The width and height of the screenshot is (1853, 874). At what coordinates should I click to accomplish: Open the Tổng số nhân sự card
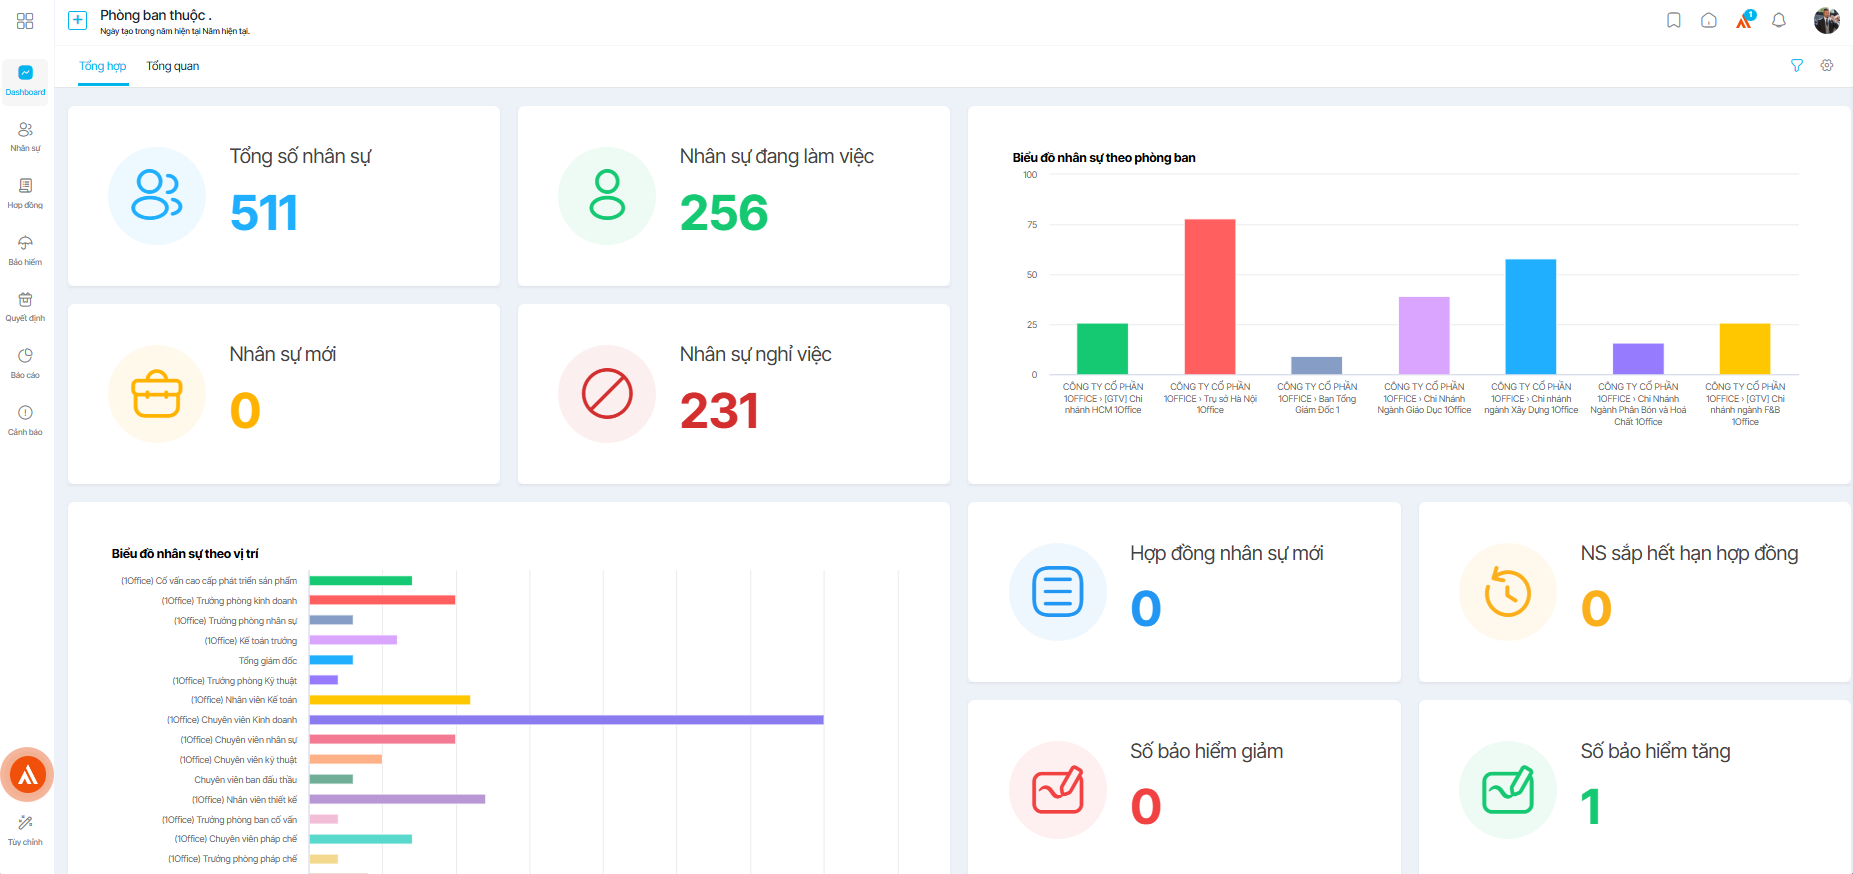coord(284,196)
